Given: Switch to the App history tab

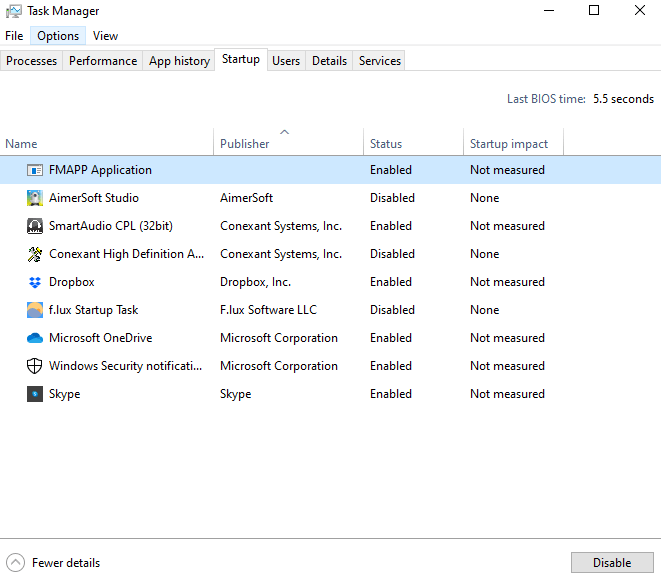Looking at the screenshot, I should [179, 61].
